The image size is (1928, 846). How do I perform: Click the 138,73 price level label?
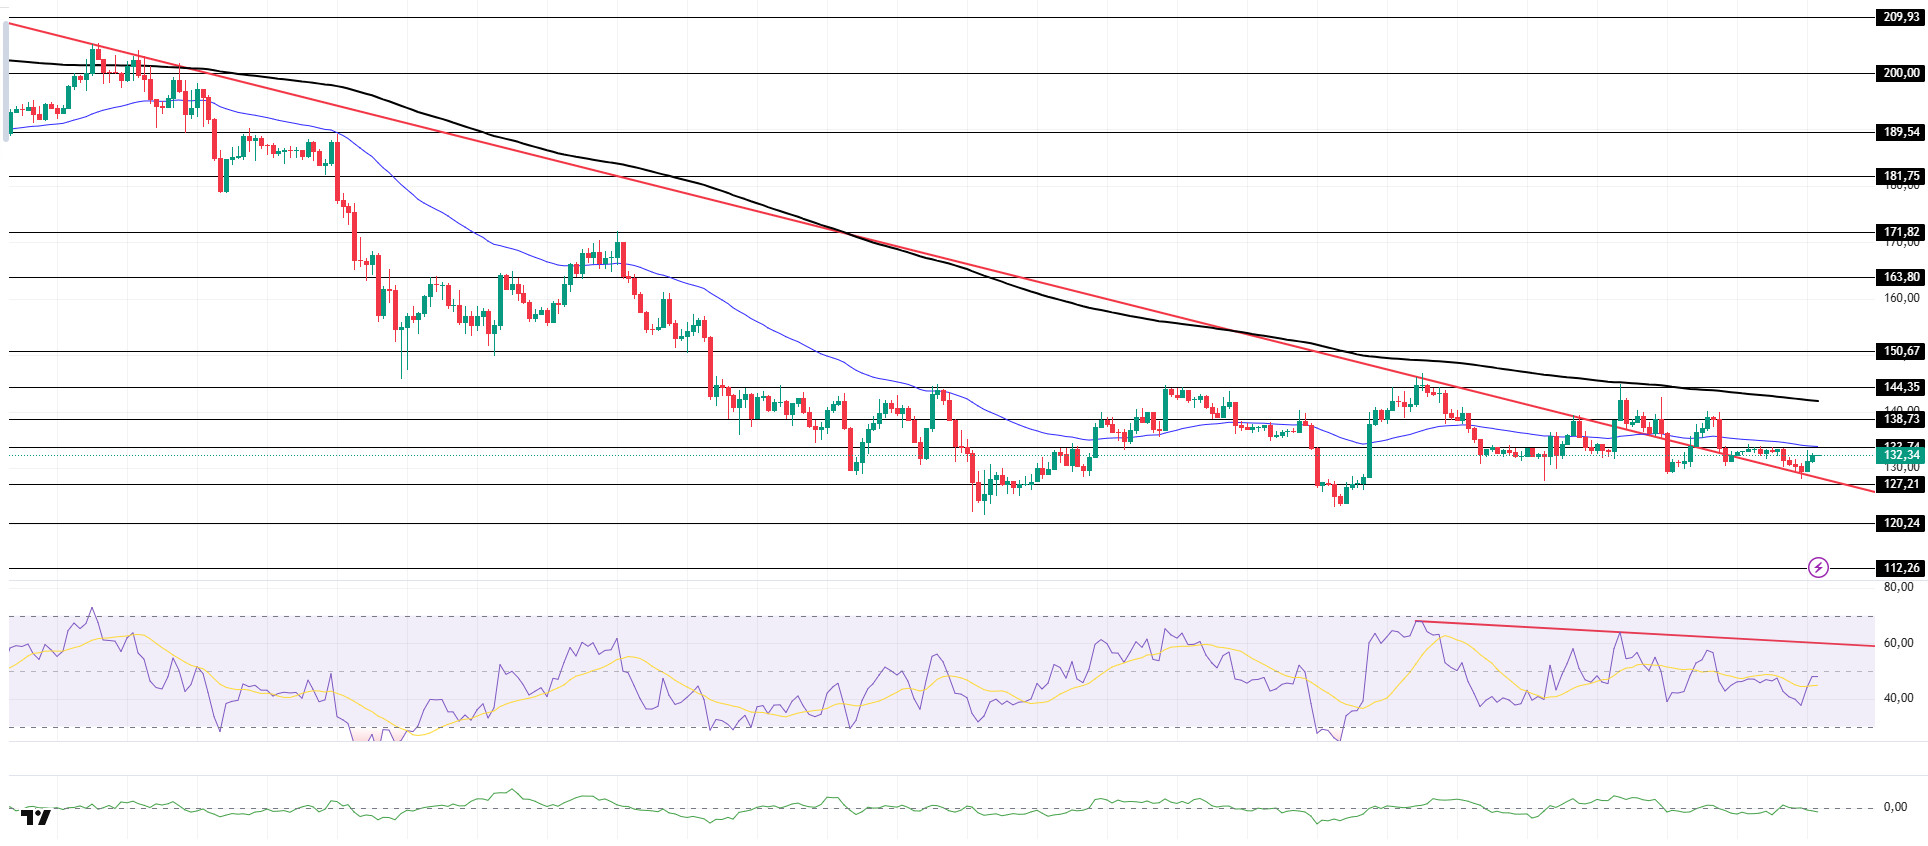pyautogui.click(x=1900, y=420)
